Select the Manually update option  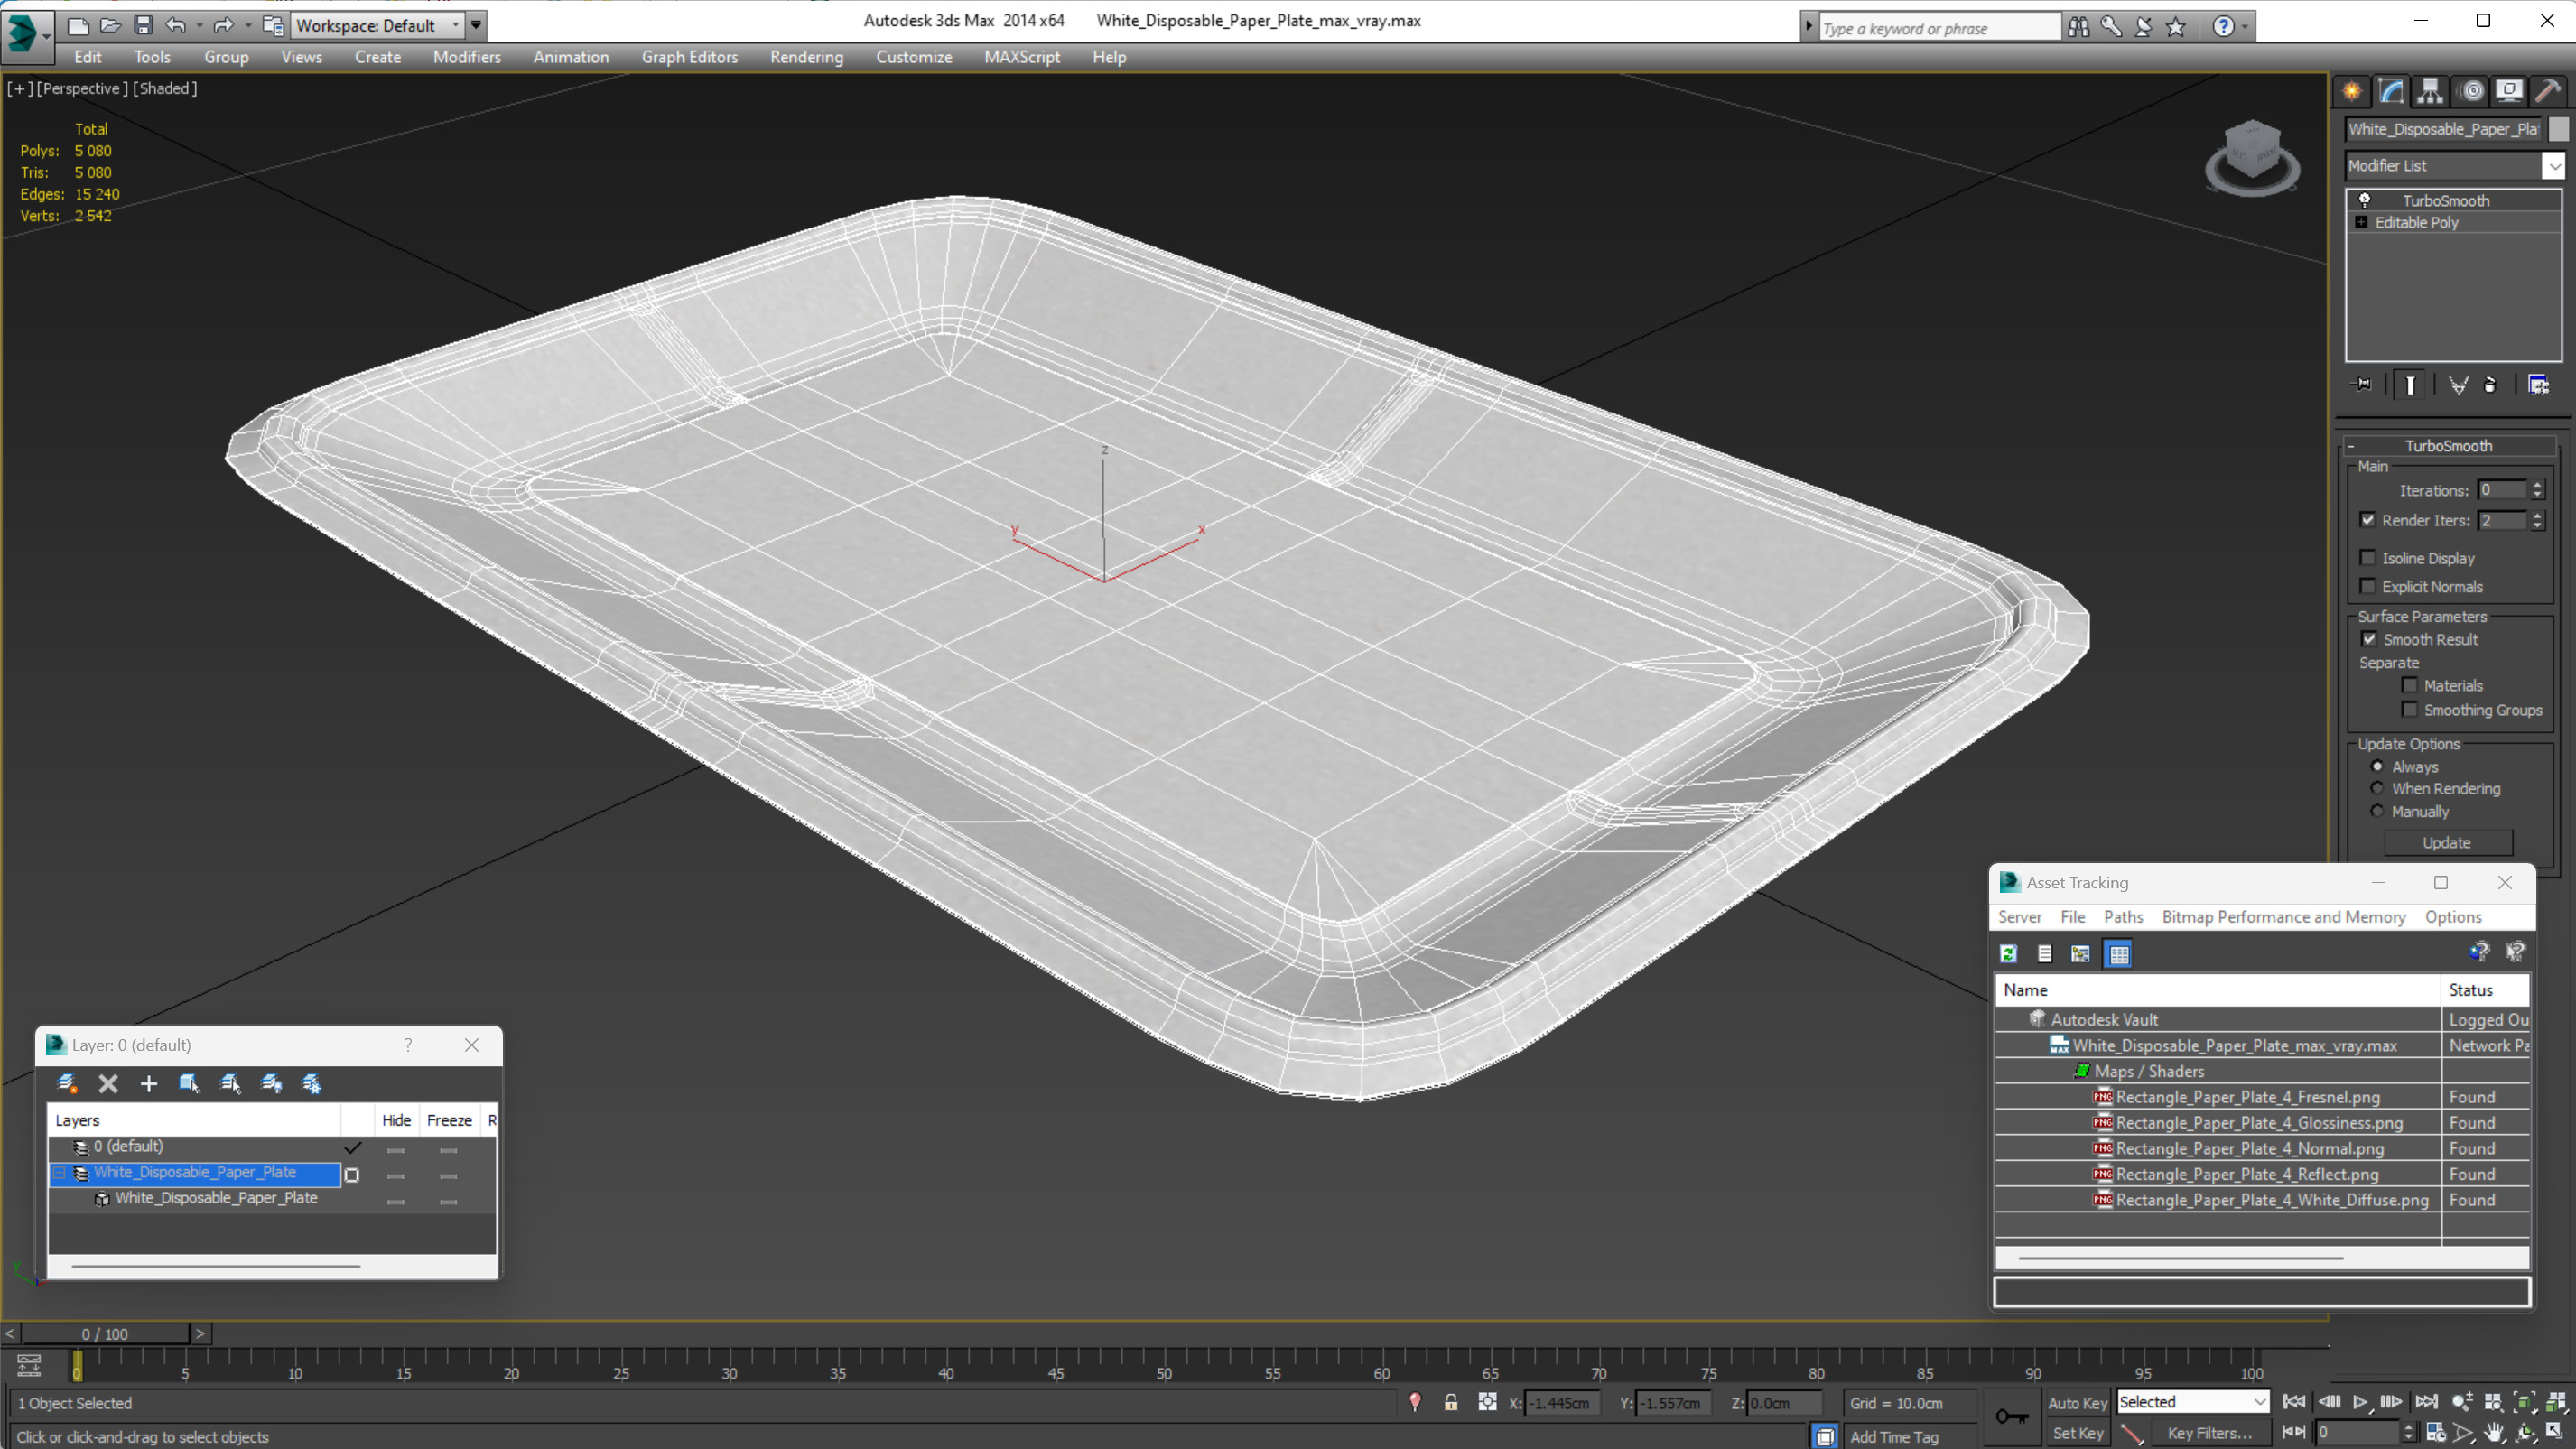pyautogui.click(x=2378, y=812)
